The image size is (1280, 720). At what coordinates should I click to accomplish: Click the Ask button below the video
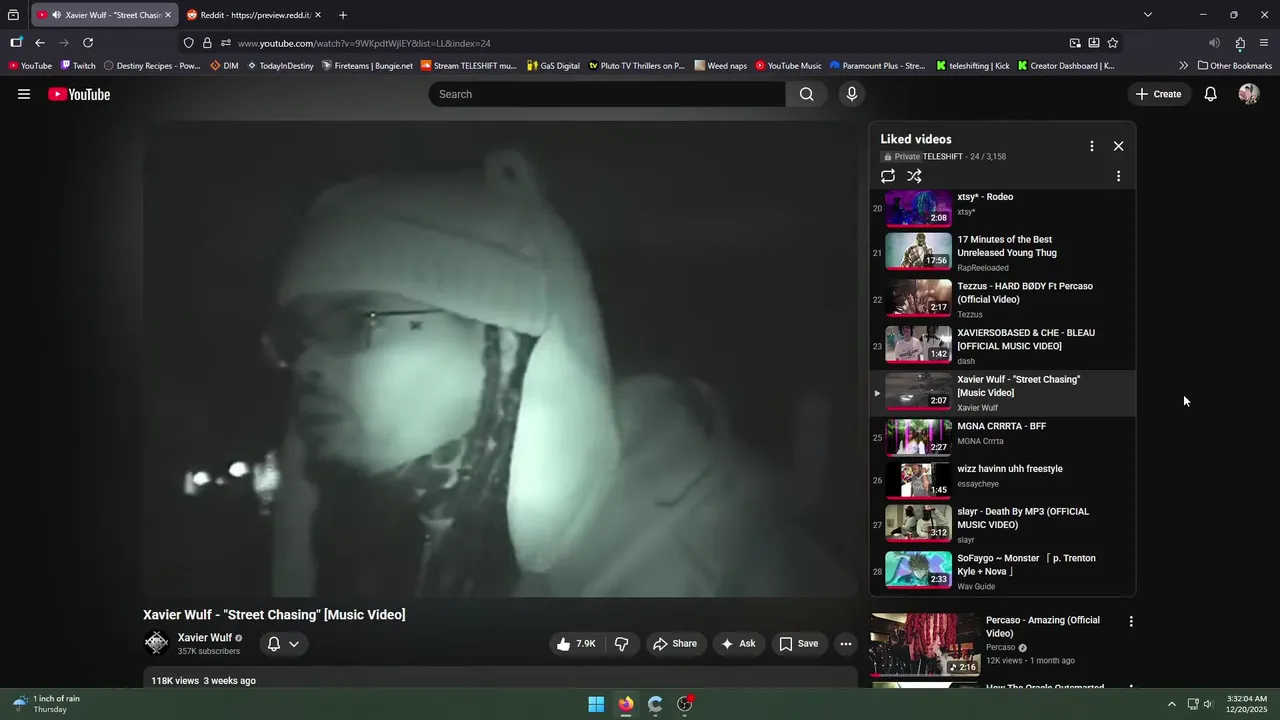coord(738,644)
